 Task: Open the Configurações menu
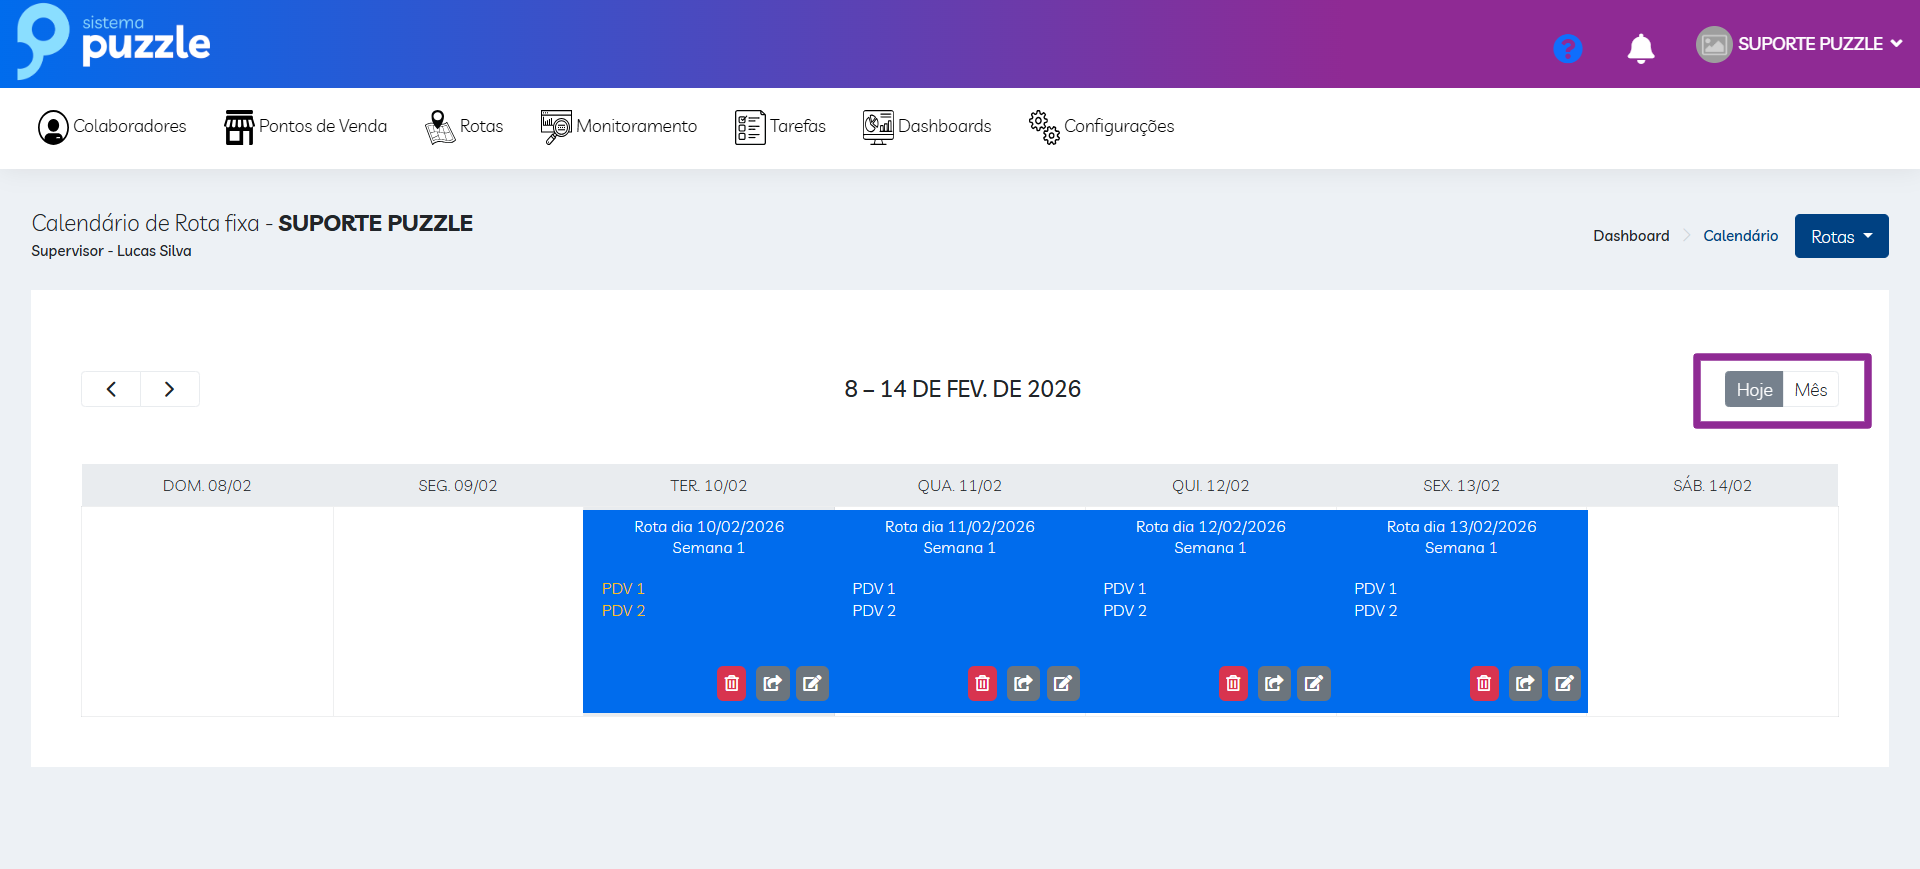1102,127
